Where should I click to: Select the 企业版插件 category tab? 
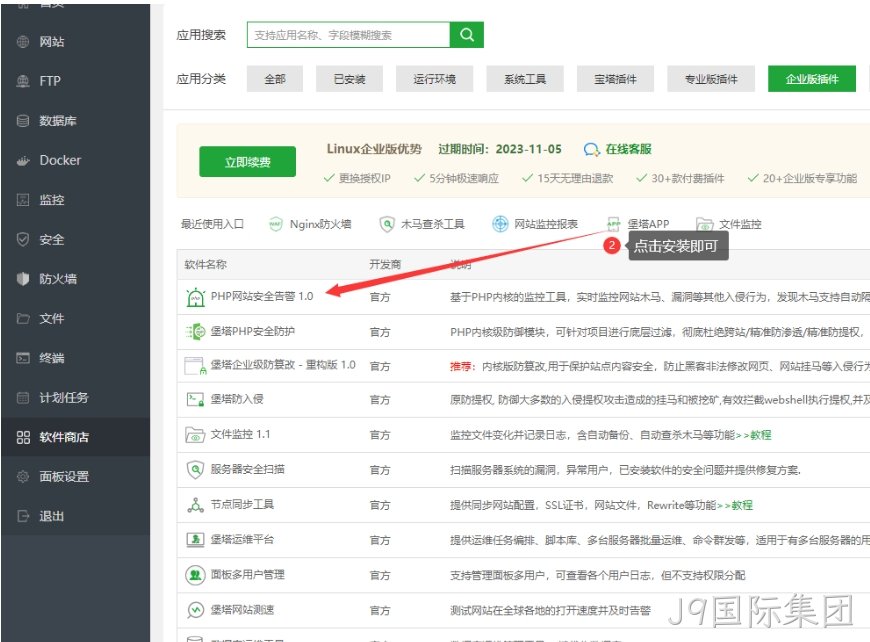812,79
